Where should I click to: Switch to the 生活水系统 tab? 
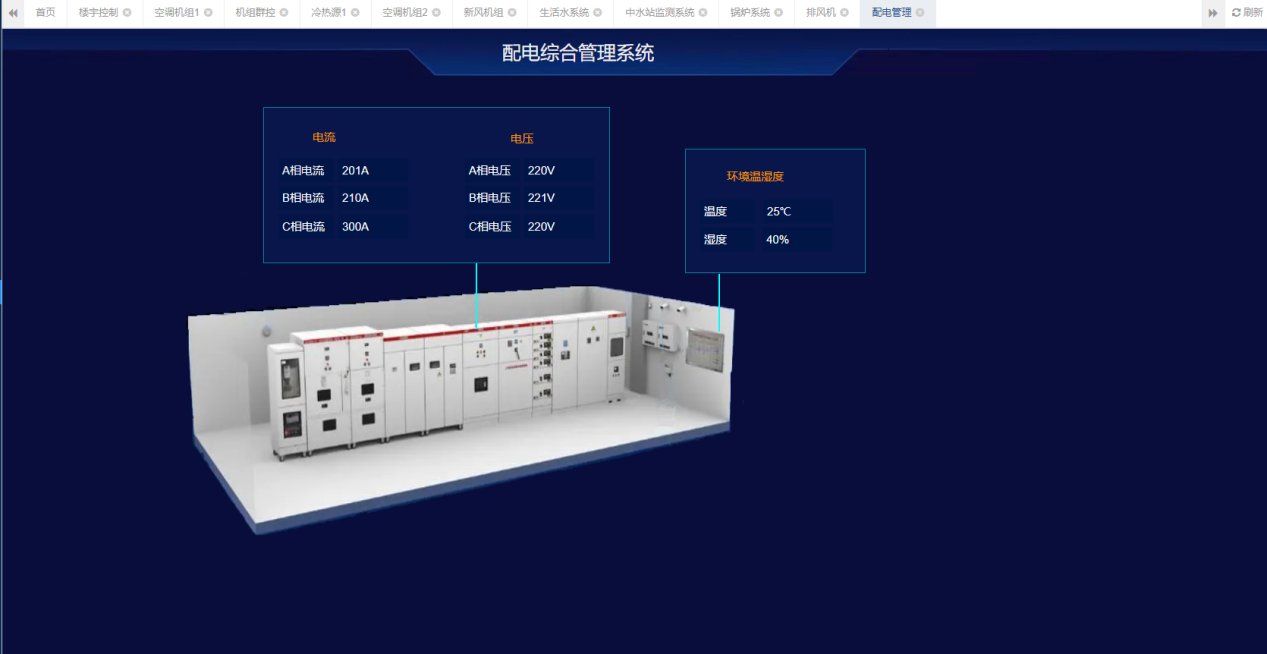[564, 13]
